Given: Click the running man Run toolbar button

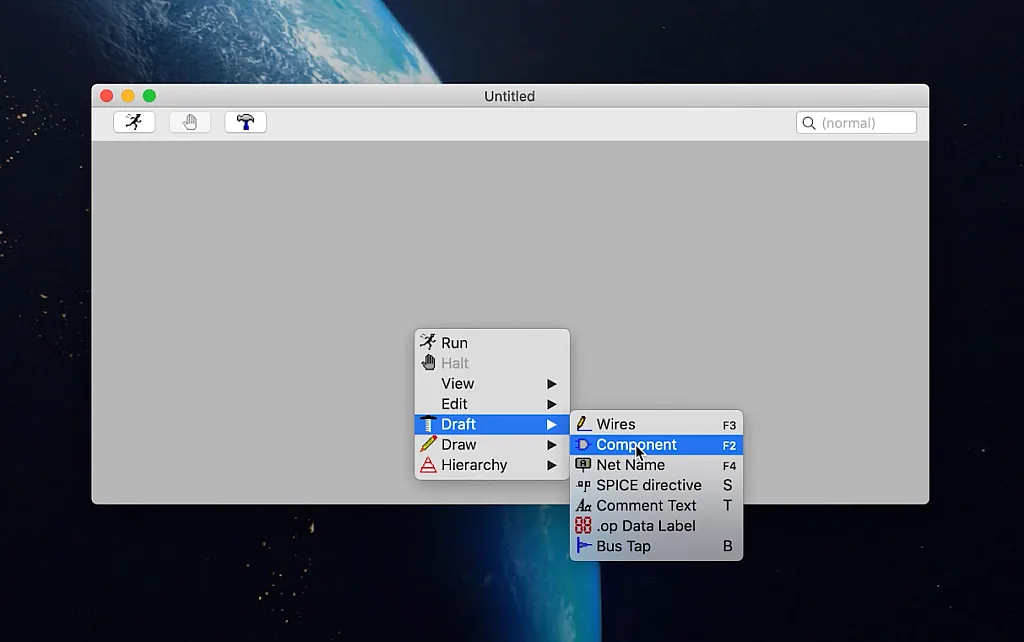Looking at the screenshot, I should (134, 122).
